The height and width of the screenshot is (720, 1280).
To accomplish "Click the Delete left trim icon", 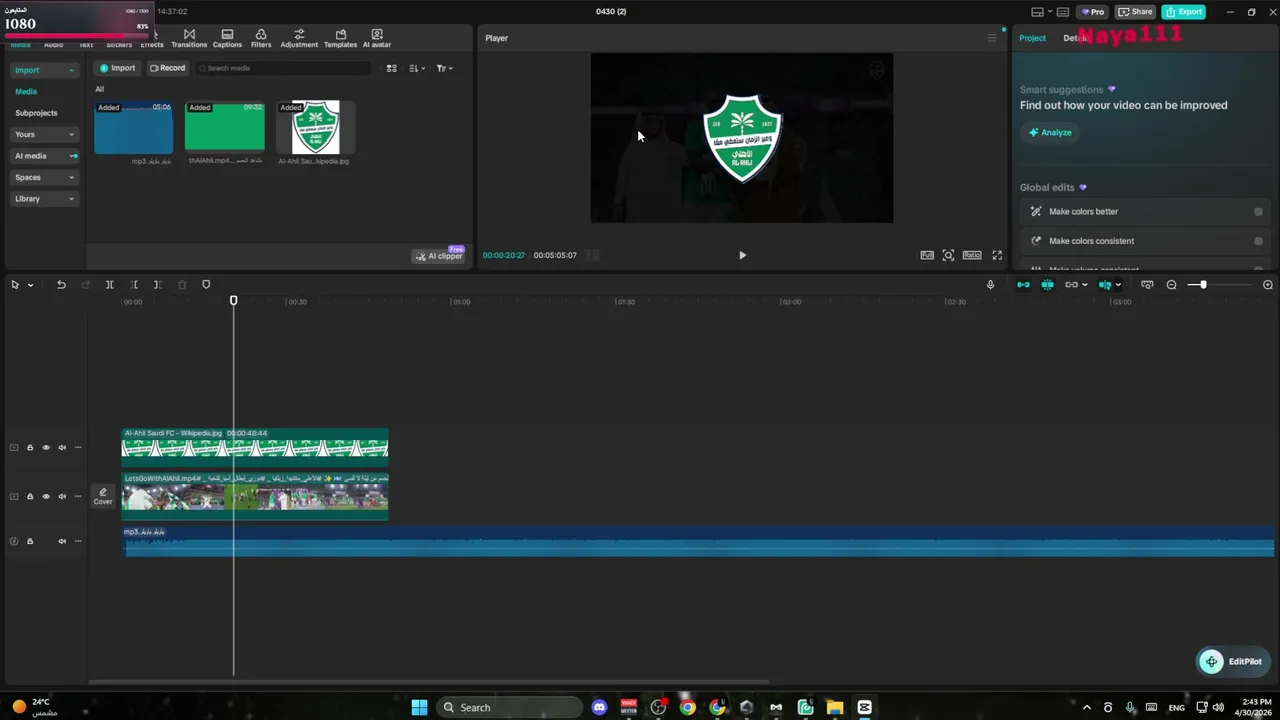I will click(x=134, y=285).
